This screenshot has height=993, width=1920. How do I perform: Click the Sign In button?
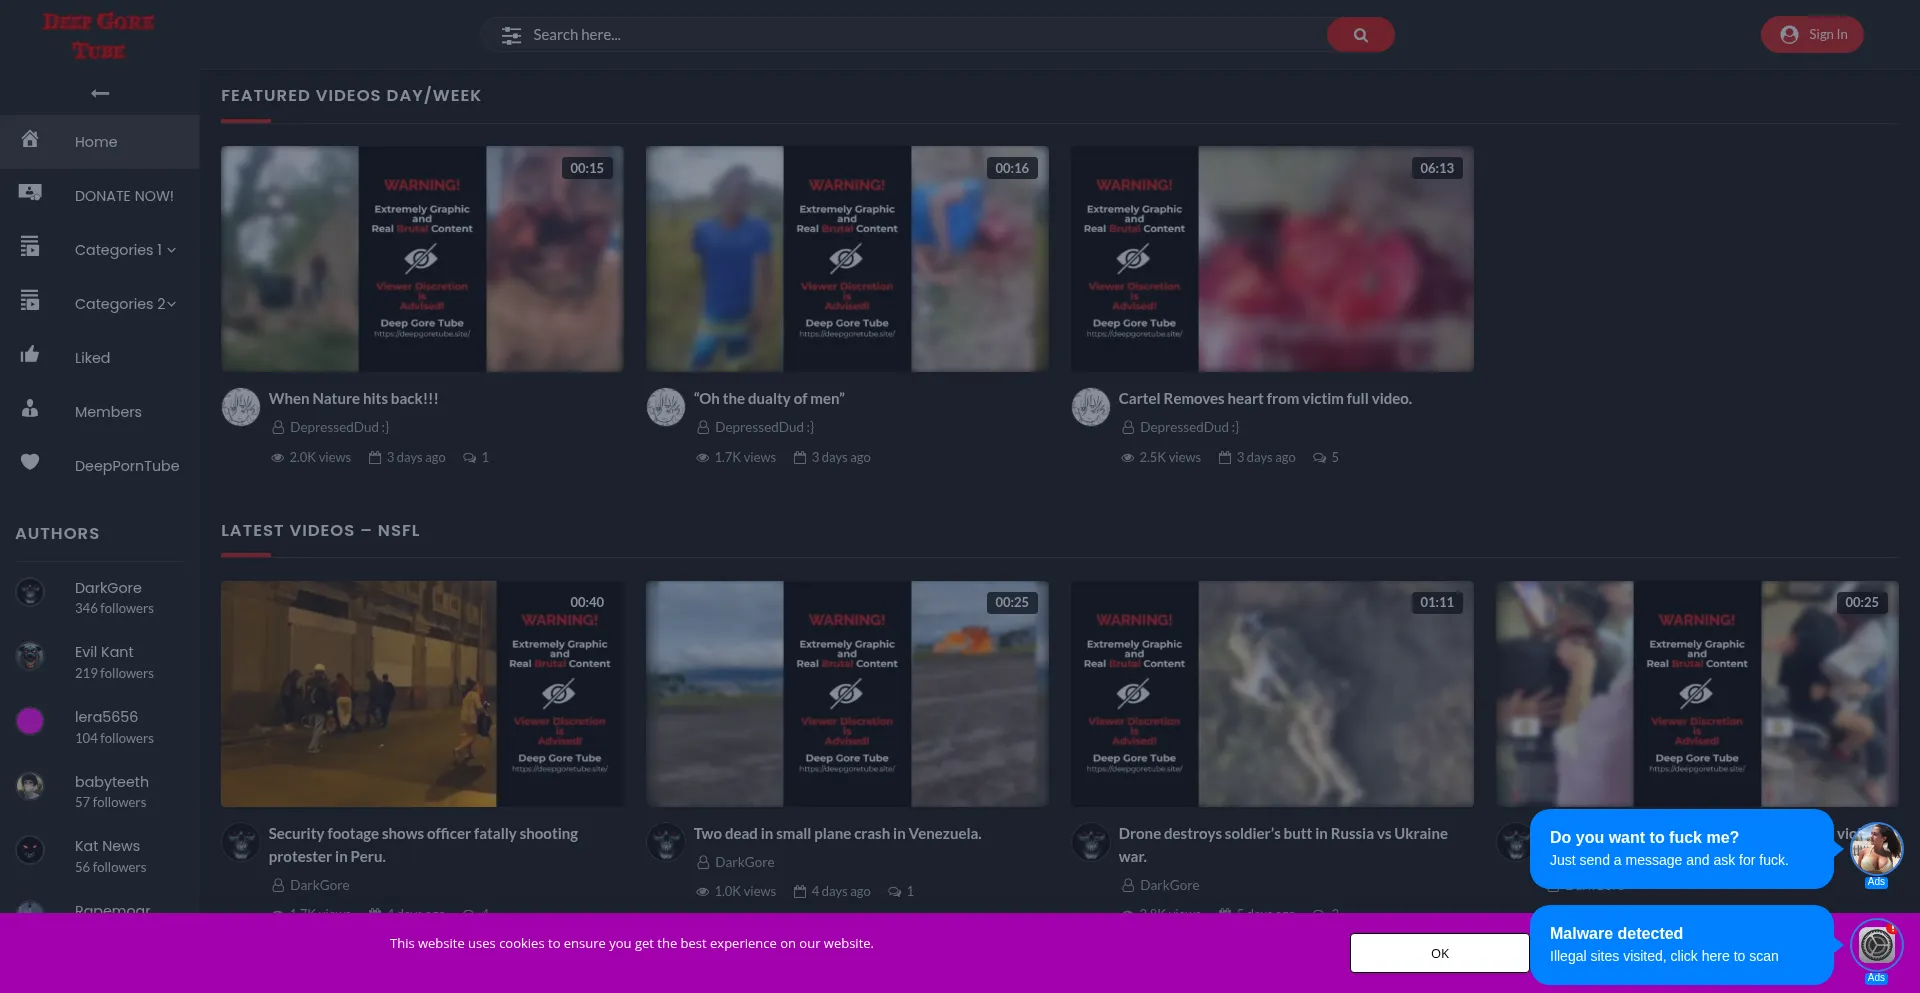[1811, 35]
